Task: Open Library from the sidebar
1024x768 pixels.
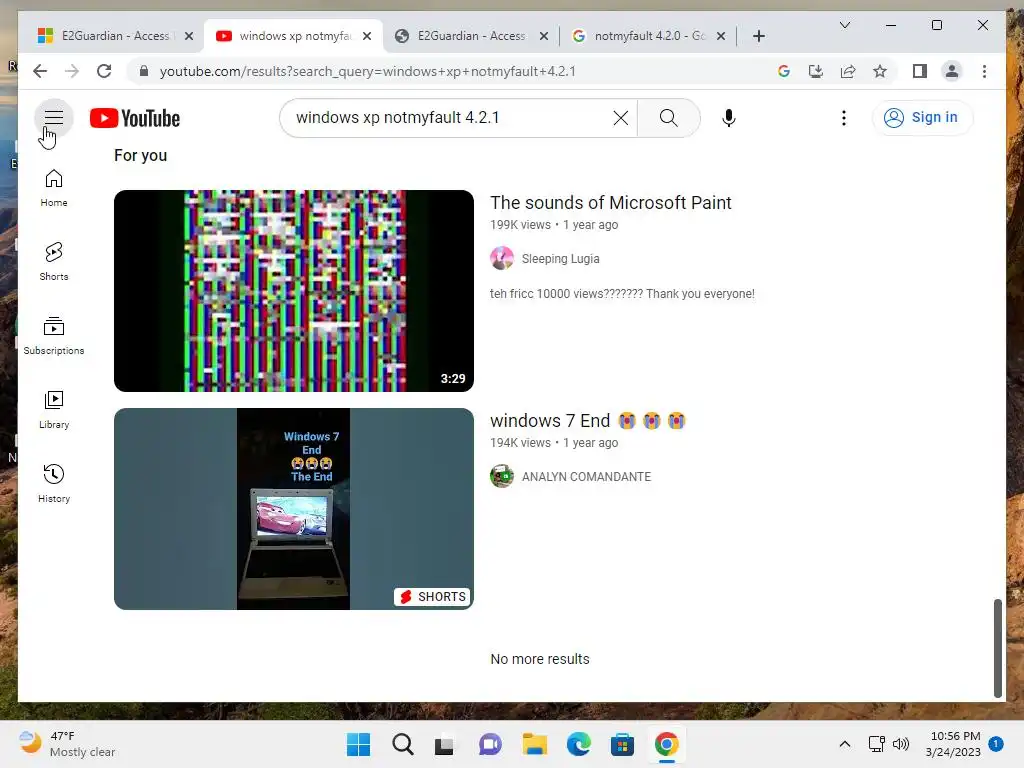Action: click(x=54, y=410)
